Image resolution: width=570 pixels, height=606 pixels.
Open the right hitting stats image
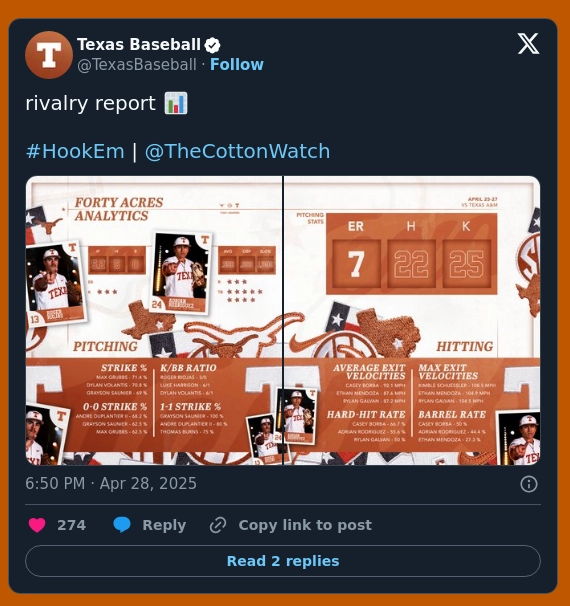[412, 320]
